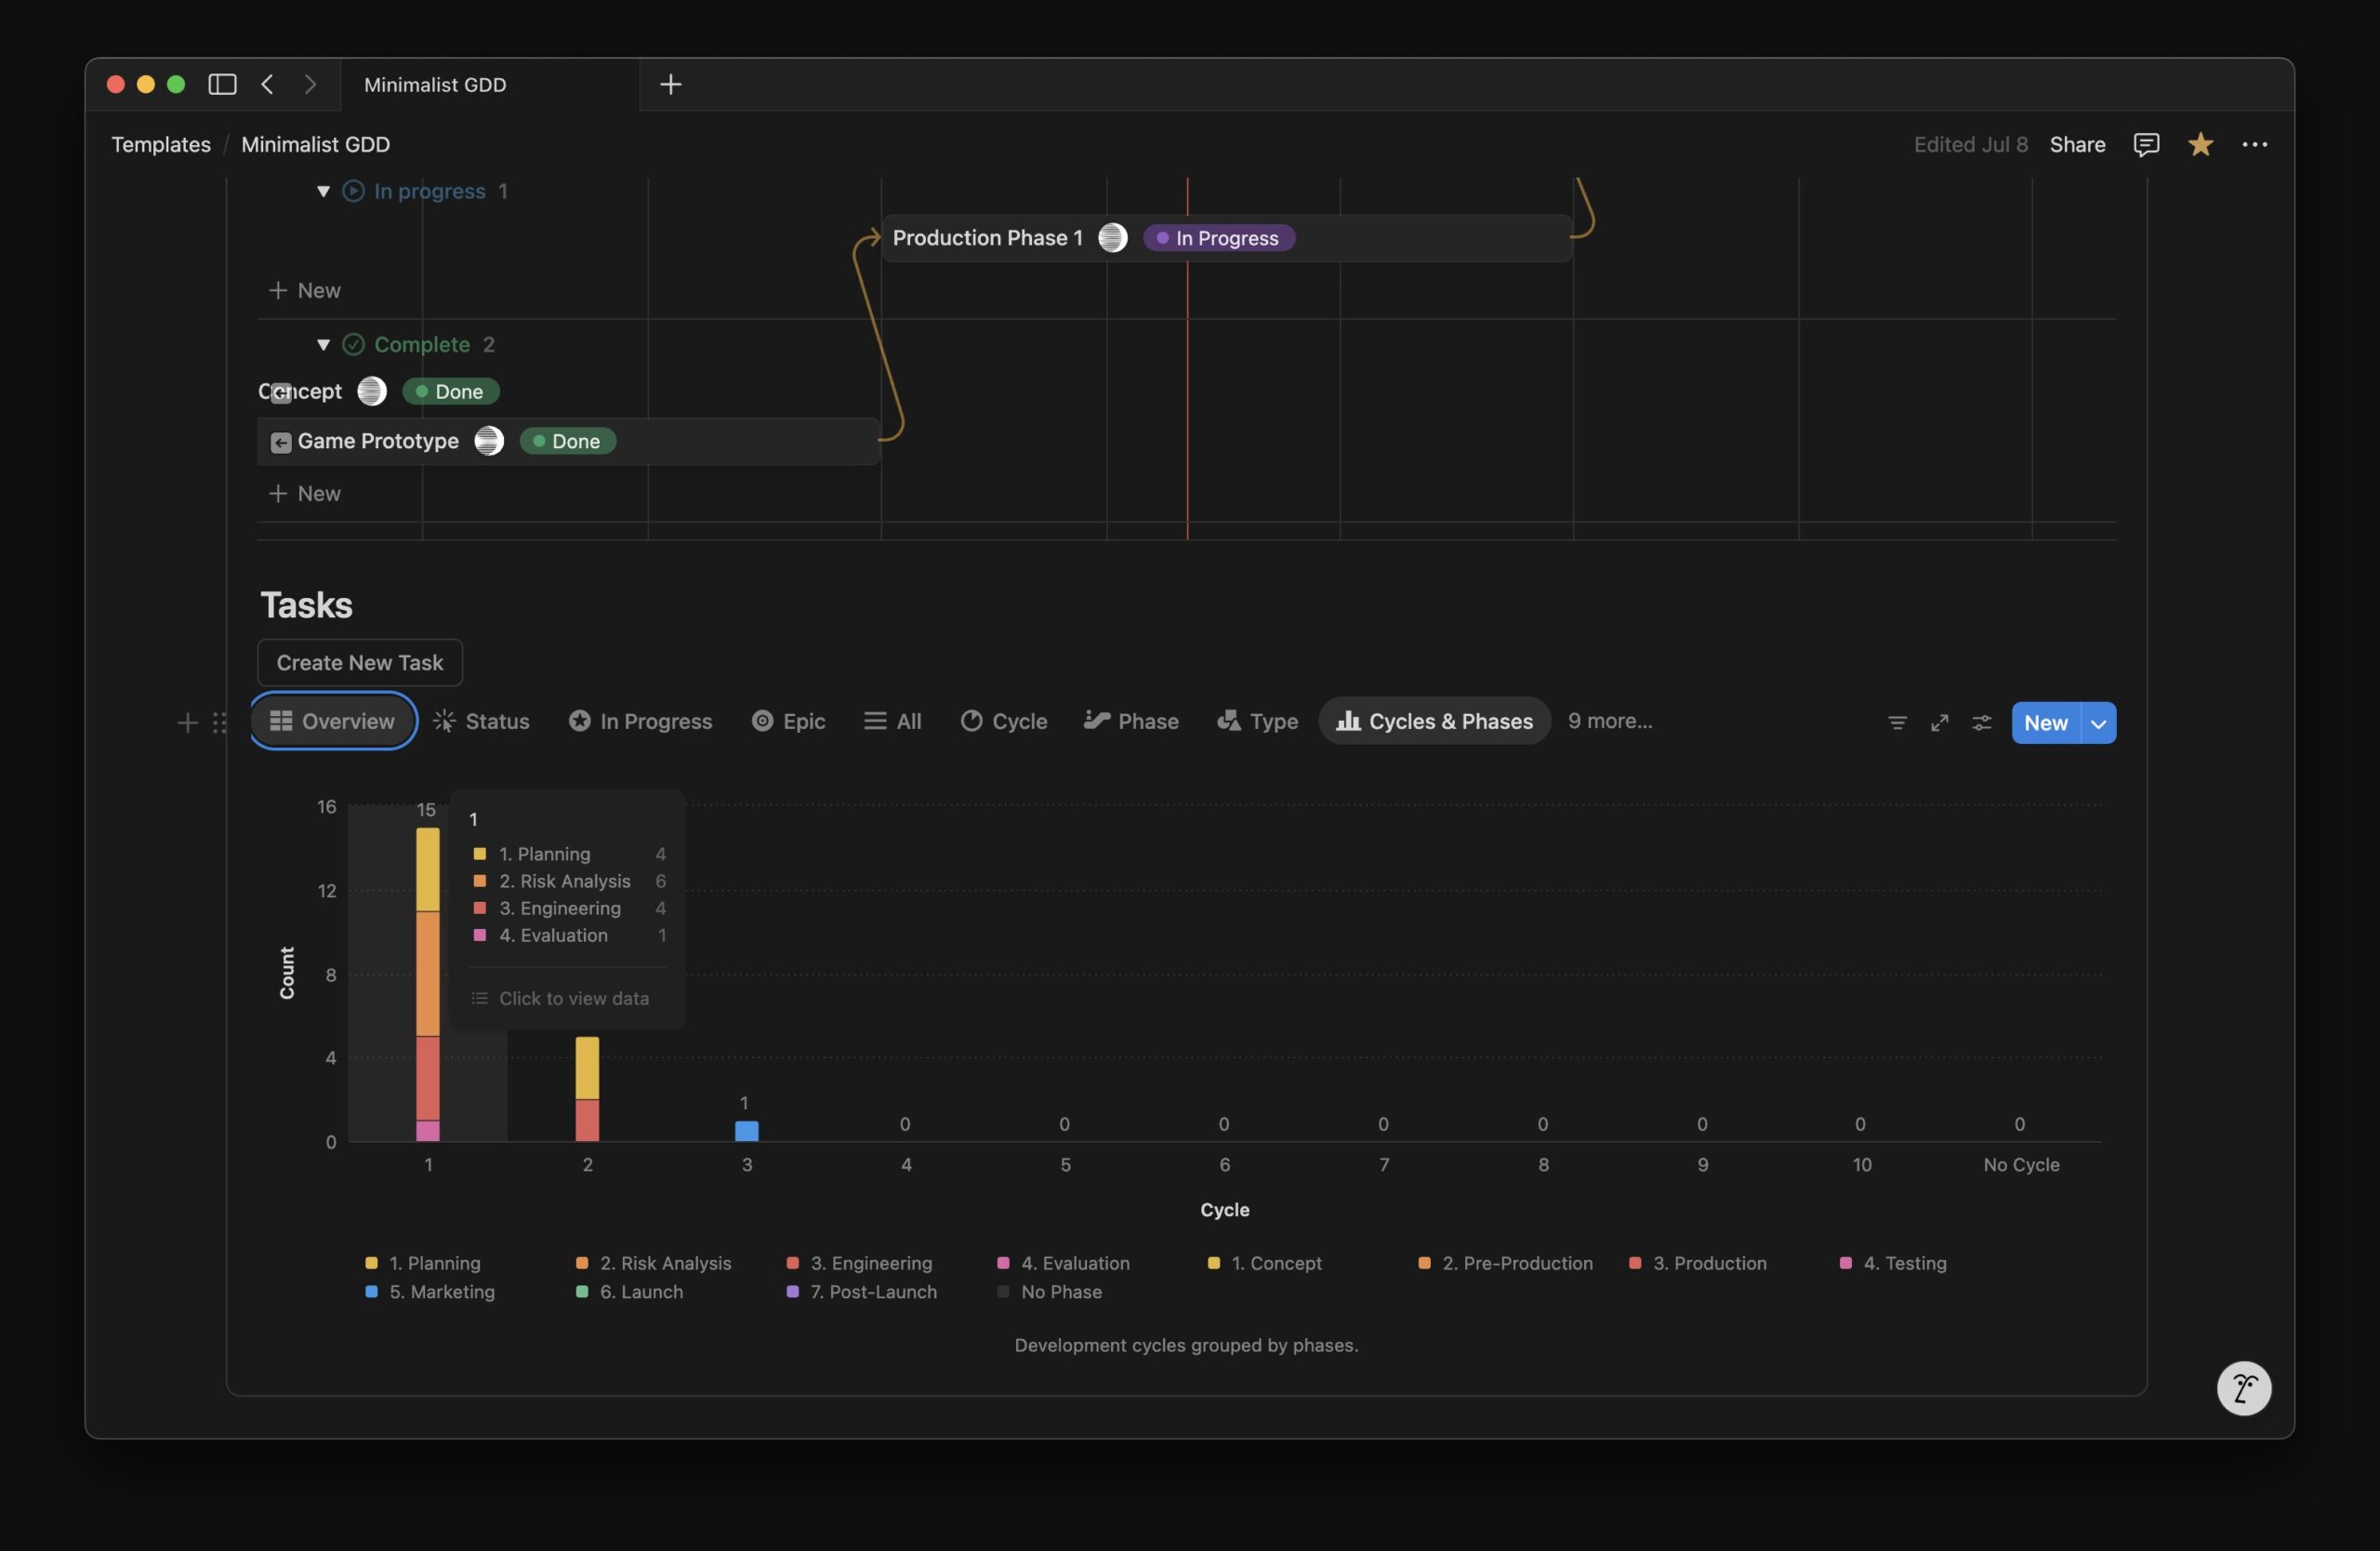Switch to the Overview tab
This screenshot has width=2380, height=1551.
[333, 721]
